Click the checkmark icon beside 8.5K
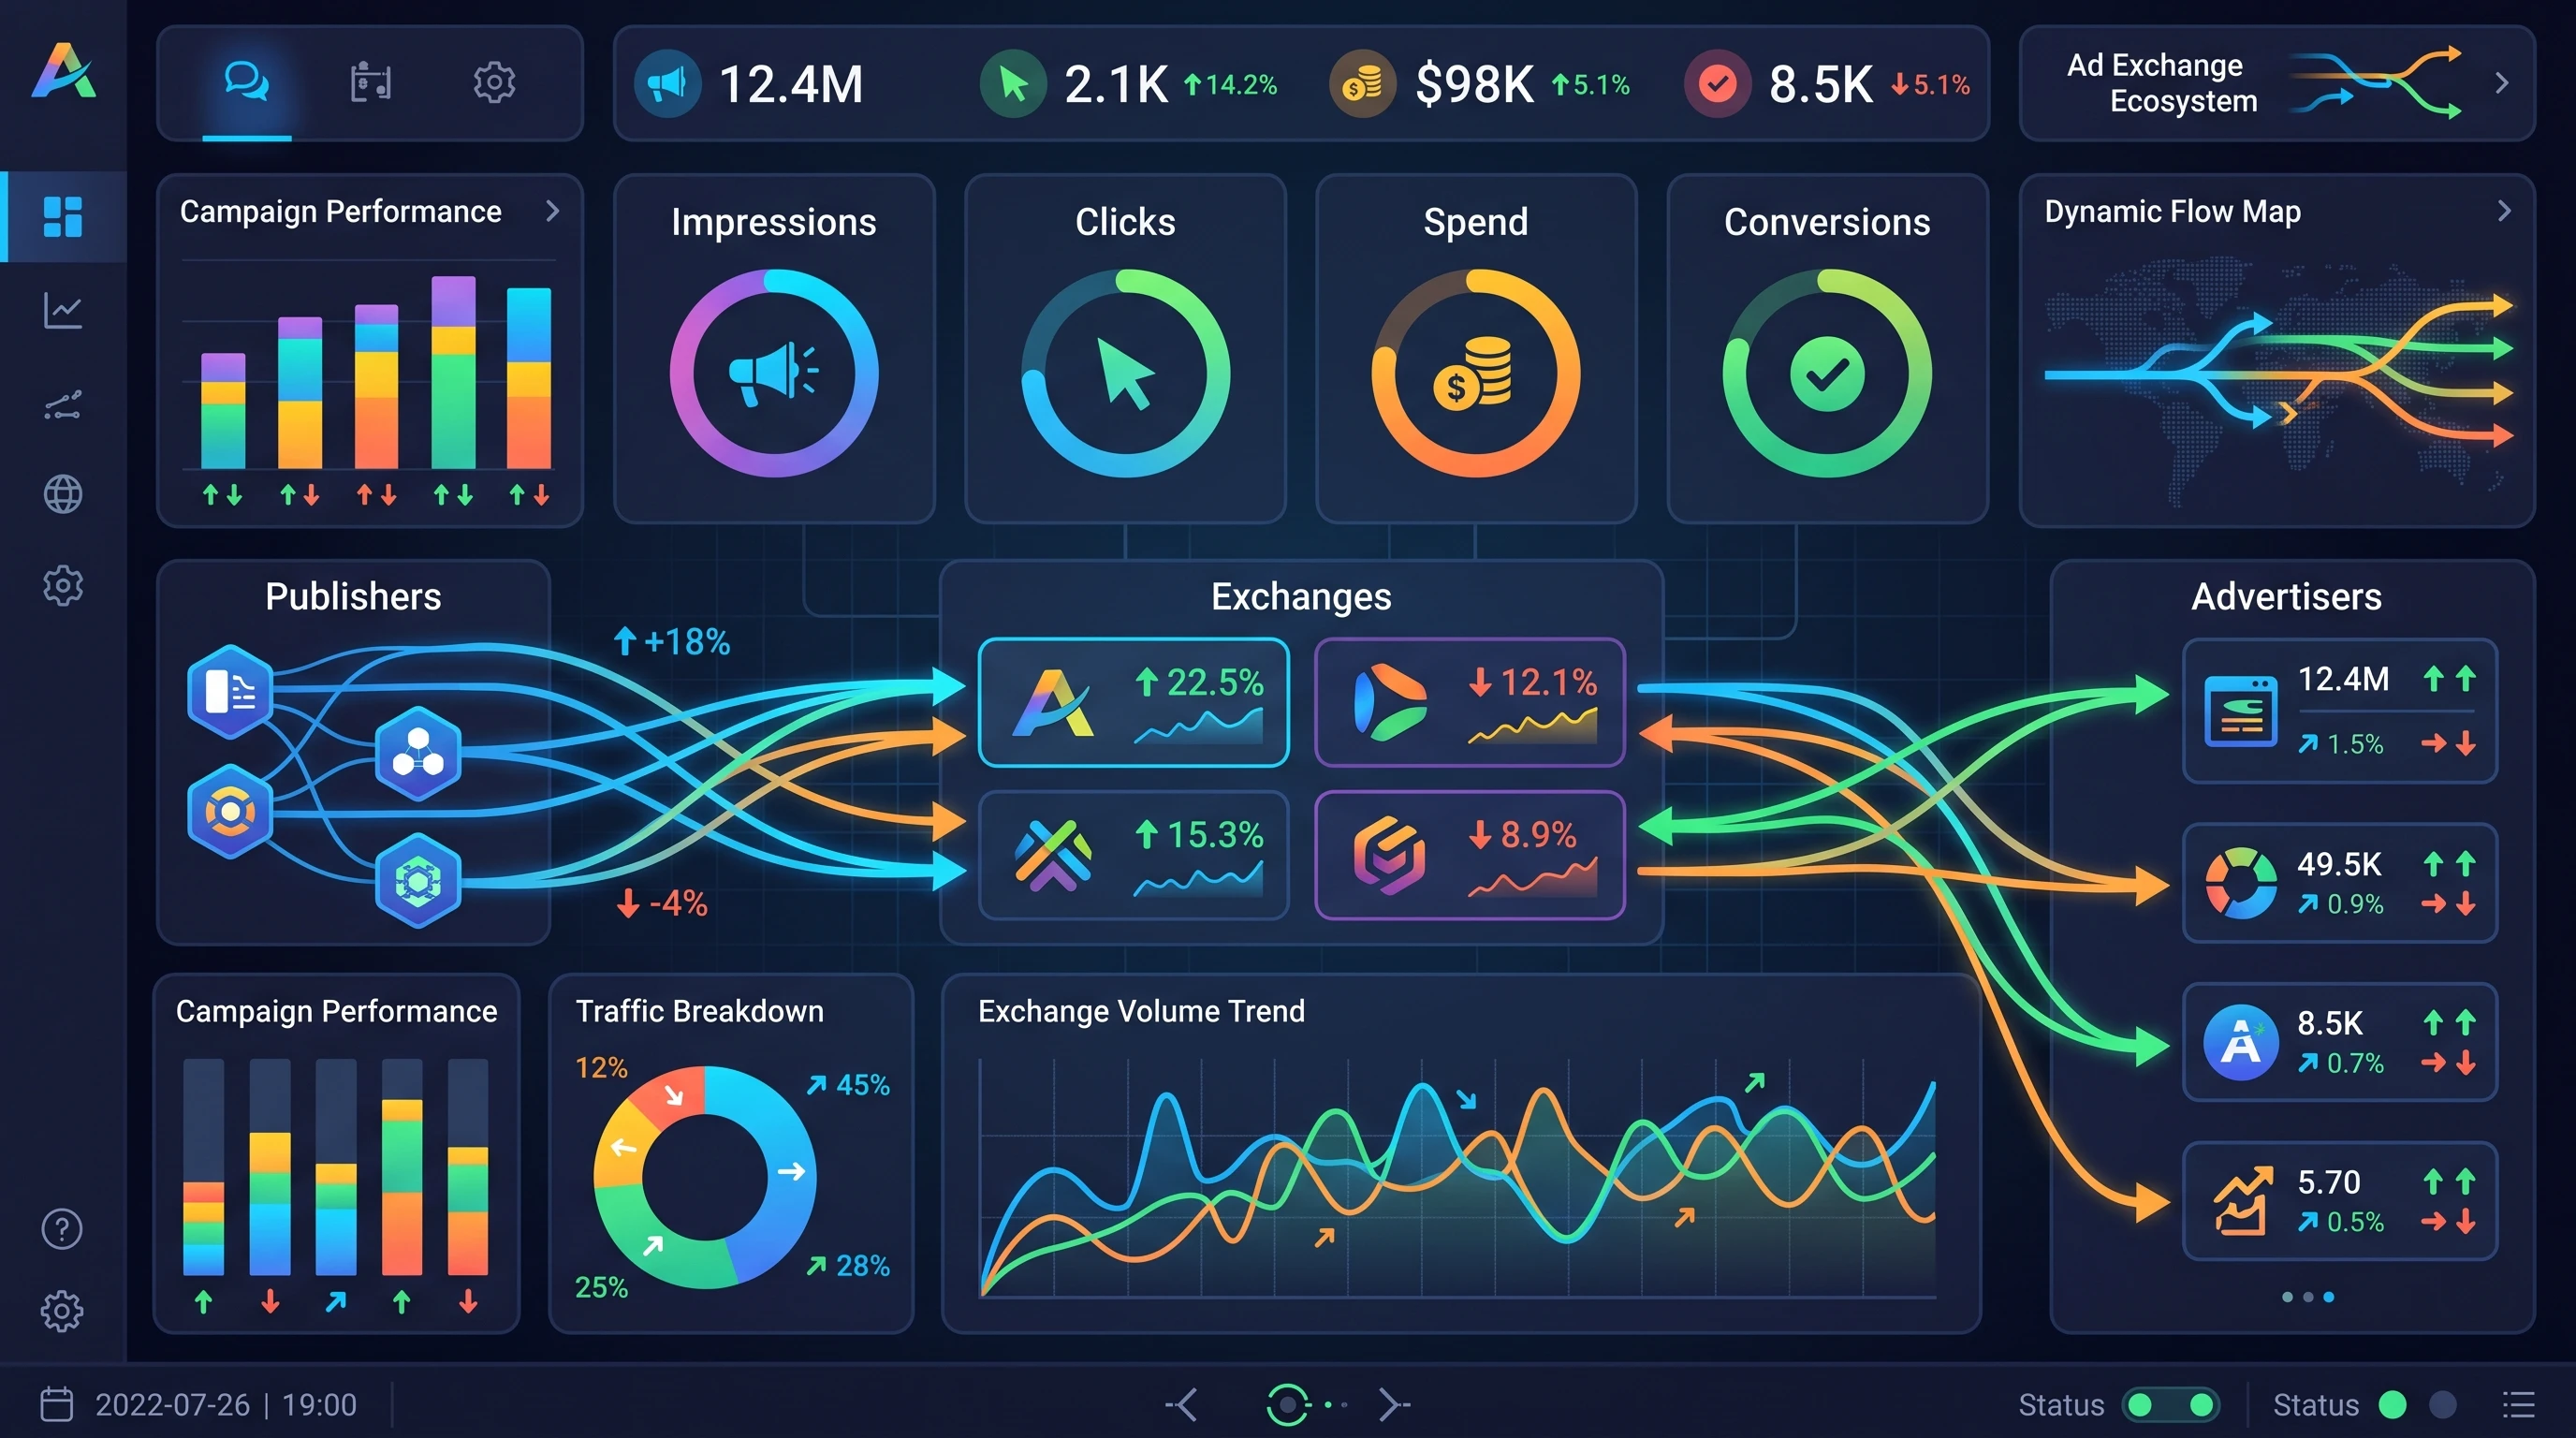The width and height of the screenshot is (2576, 1438). coord(1717,84)
